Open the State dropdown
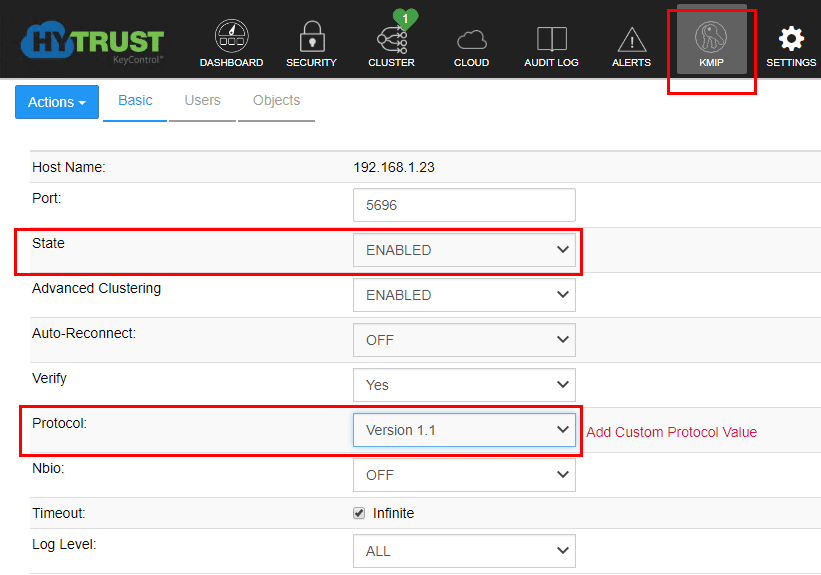 pyautogui.click(x=464, y=250)
